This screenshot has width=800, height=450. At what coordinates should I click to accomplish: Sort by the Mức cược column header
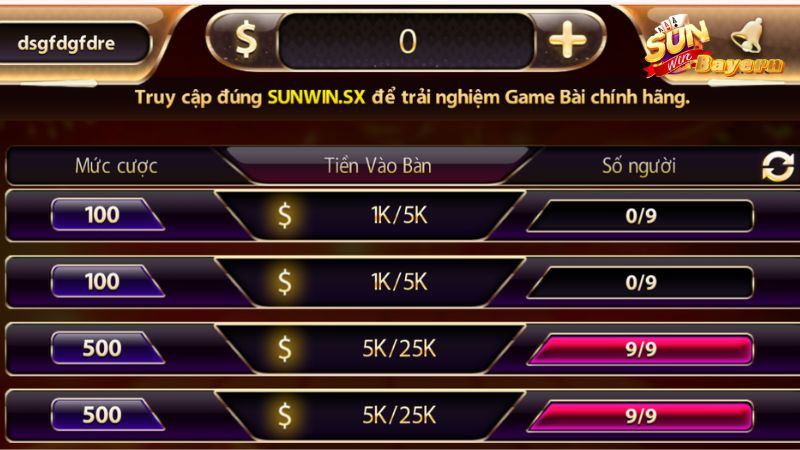[116, 166]
